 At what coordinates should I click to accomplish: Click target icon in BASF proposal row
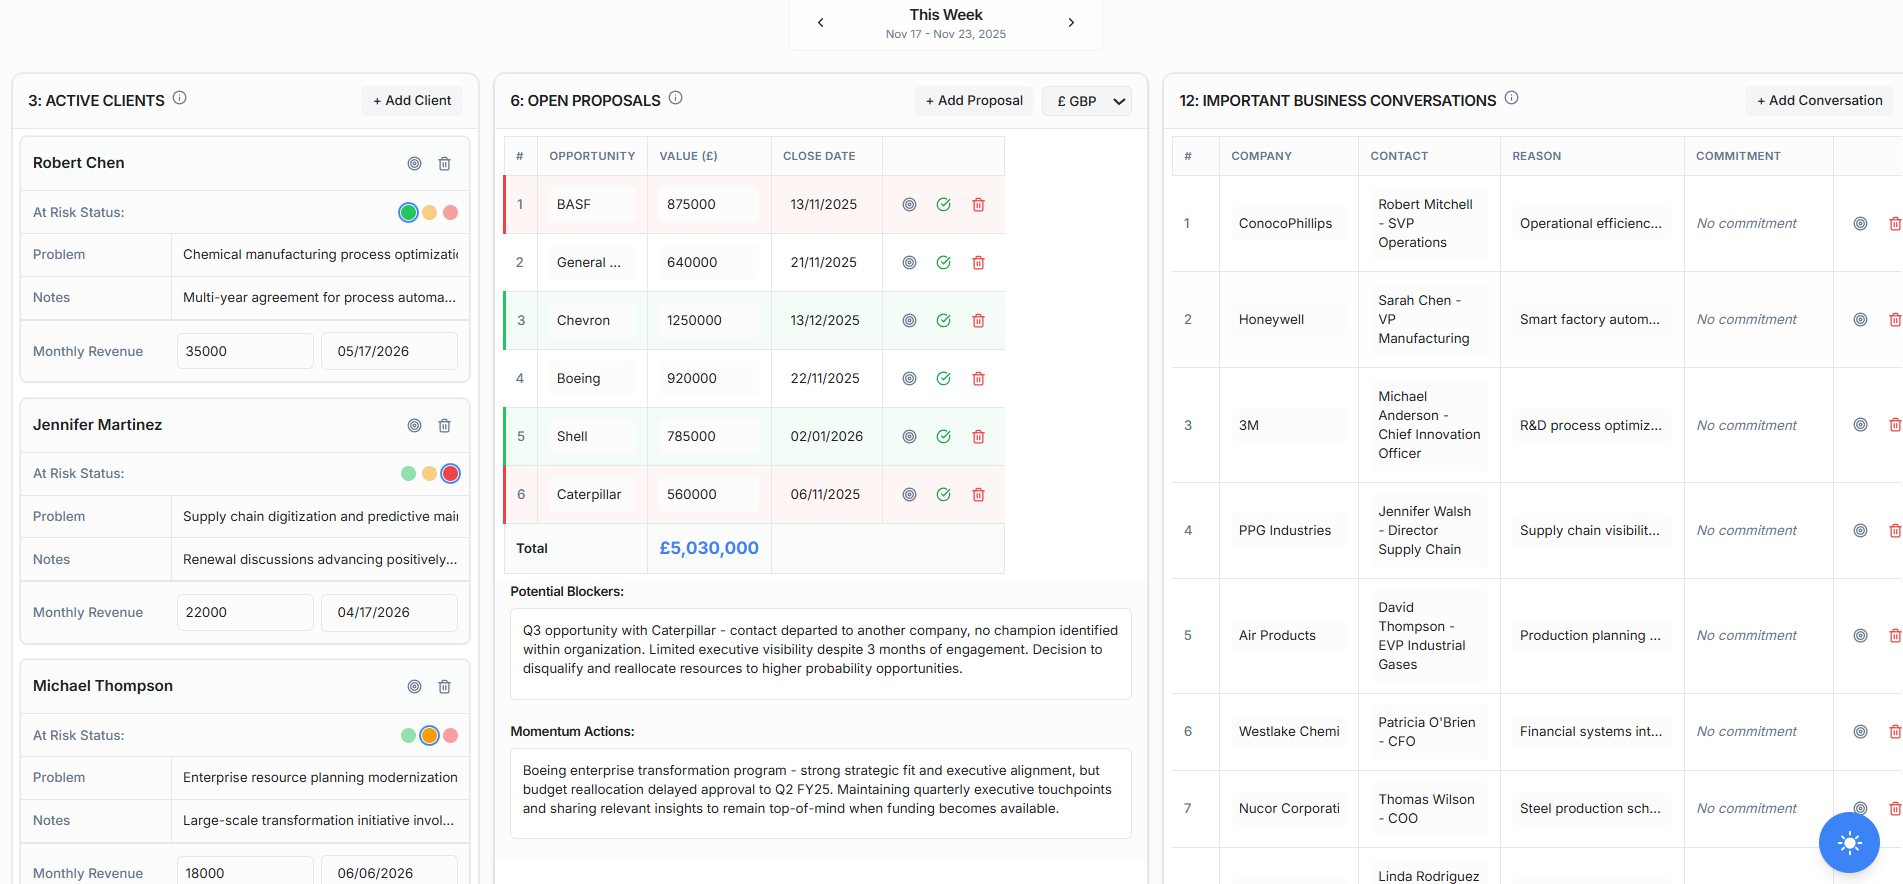point(909,205)
